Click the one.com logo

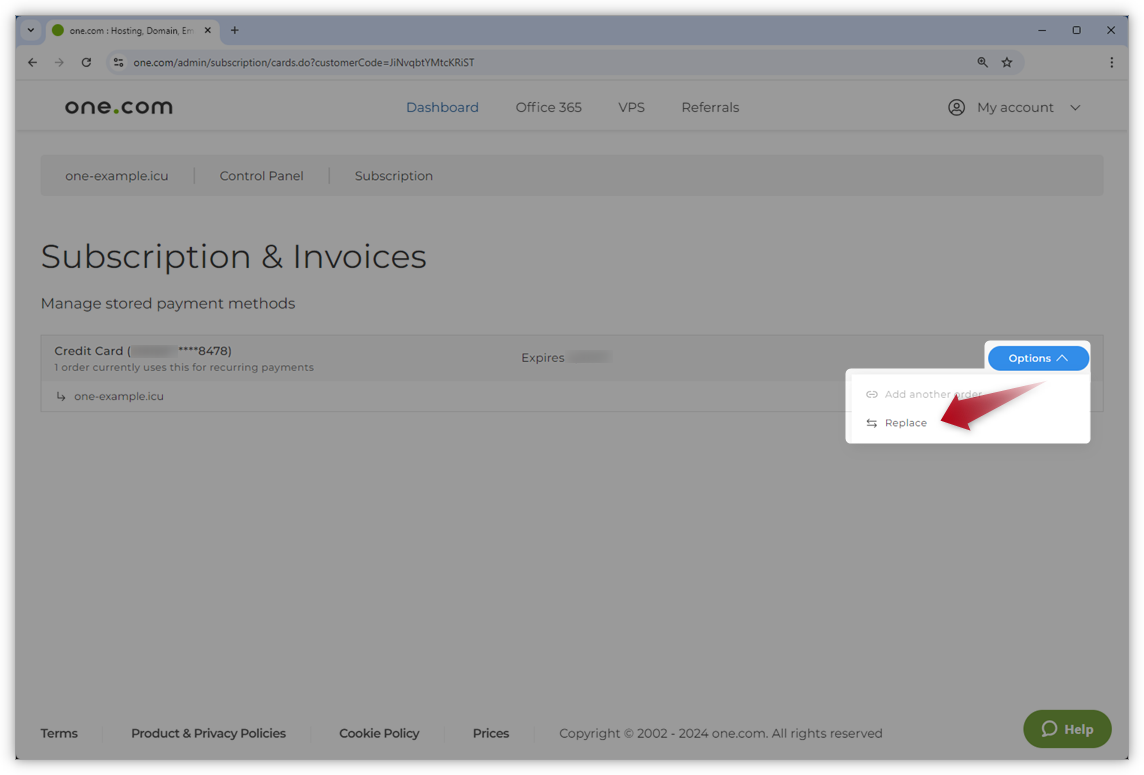pyautogui.click(x=118, y=107)
